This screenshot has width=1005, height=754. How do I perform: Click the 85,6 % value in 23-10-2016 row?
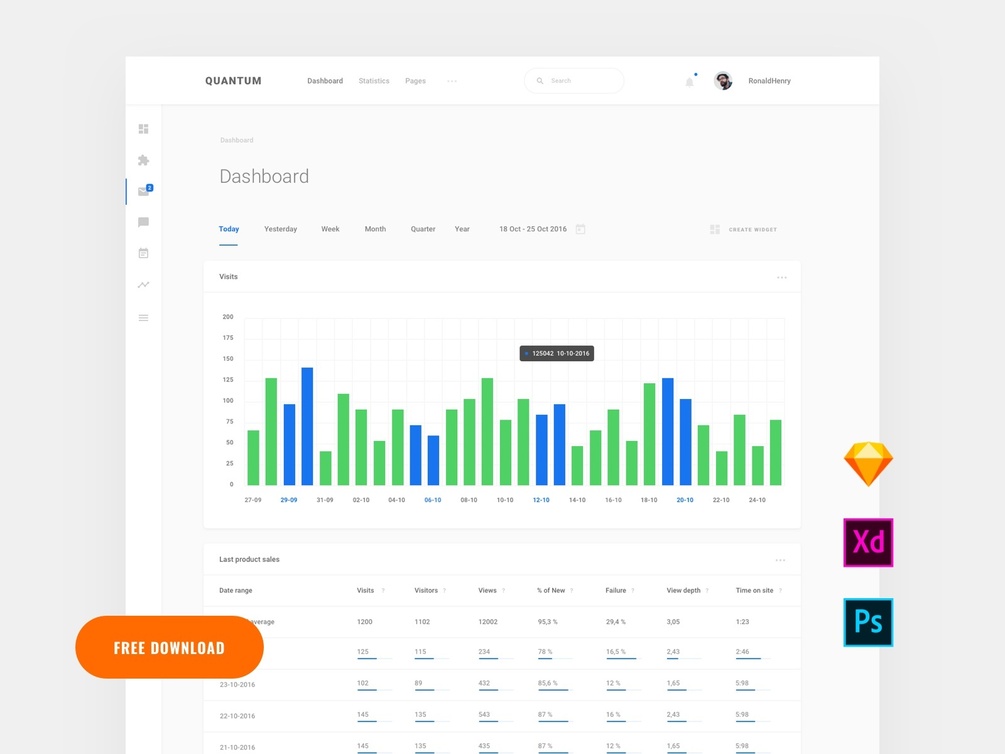pos(548,683)
